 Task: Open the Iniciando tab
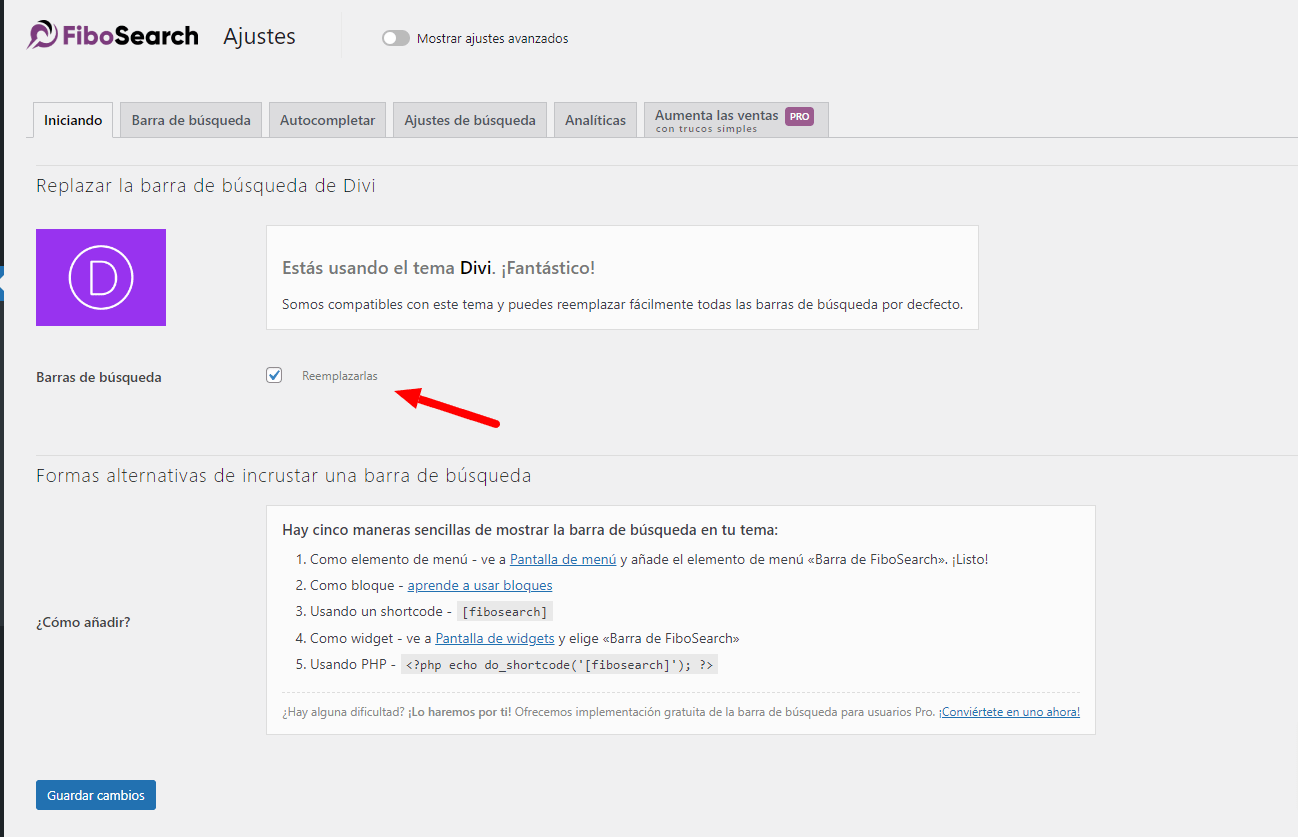tap(73, 120)
